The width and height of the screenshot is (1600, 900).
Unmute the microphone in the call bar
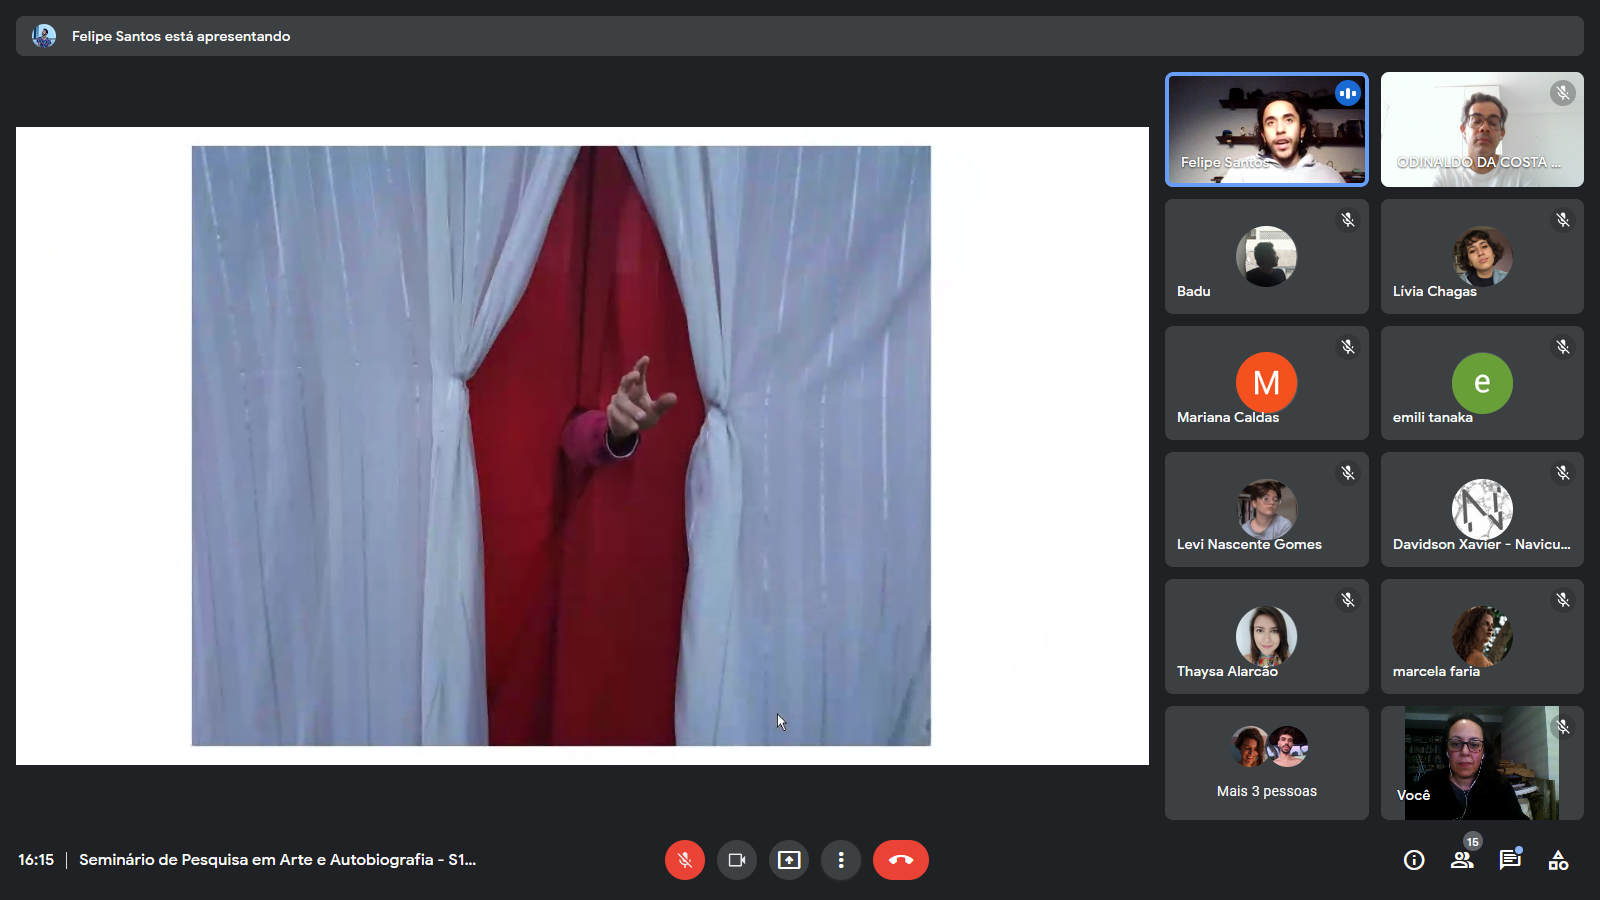click(x=685, y=860)
